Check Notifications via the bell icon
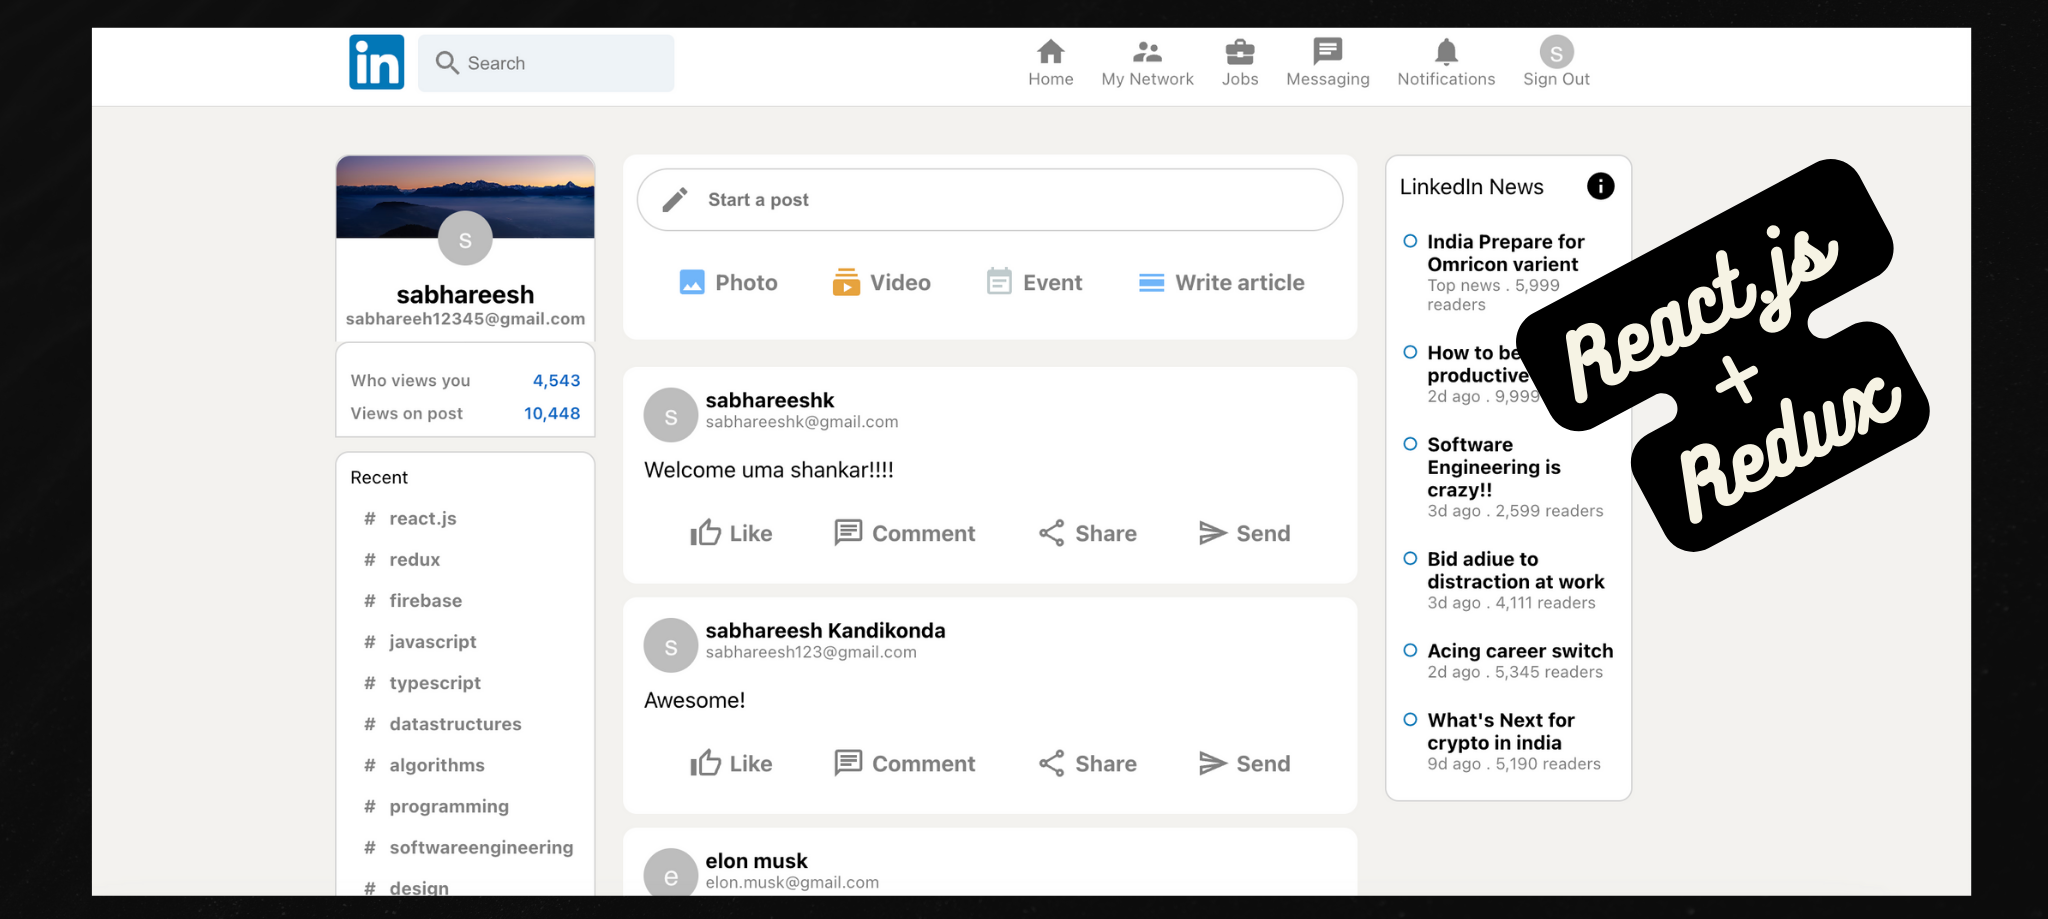This screenshot has width=2048, height=919. pyautogui.click(x=1446, y=62)
